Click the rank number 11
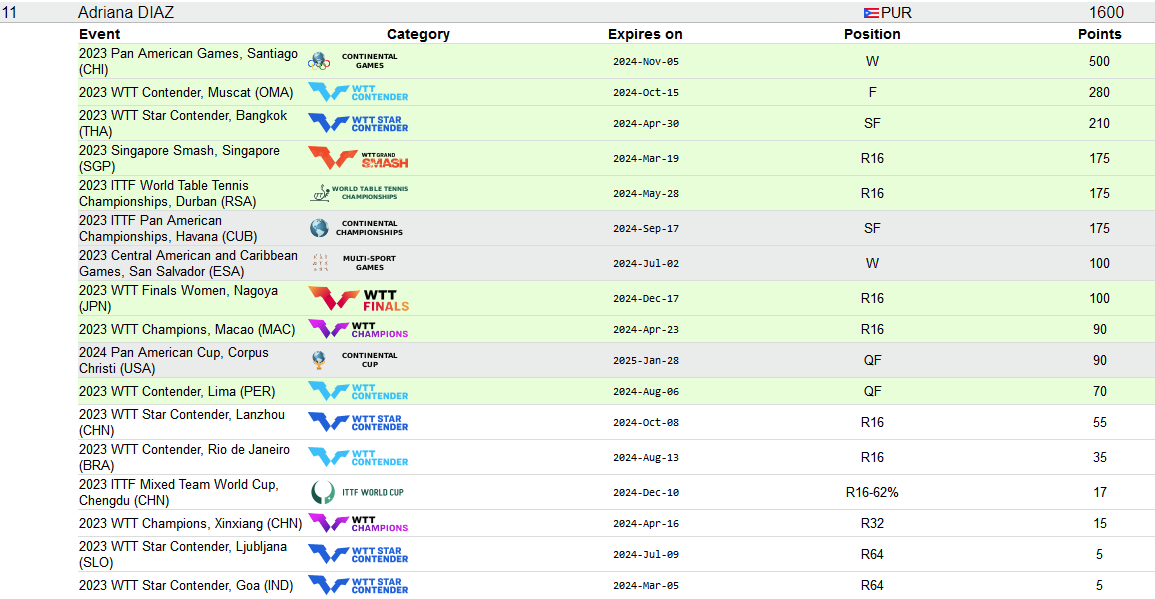The width and height of the screenshot is (1155, 599). coord(9,13)
